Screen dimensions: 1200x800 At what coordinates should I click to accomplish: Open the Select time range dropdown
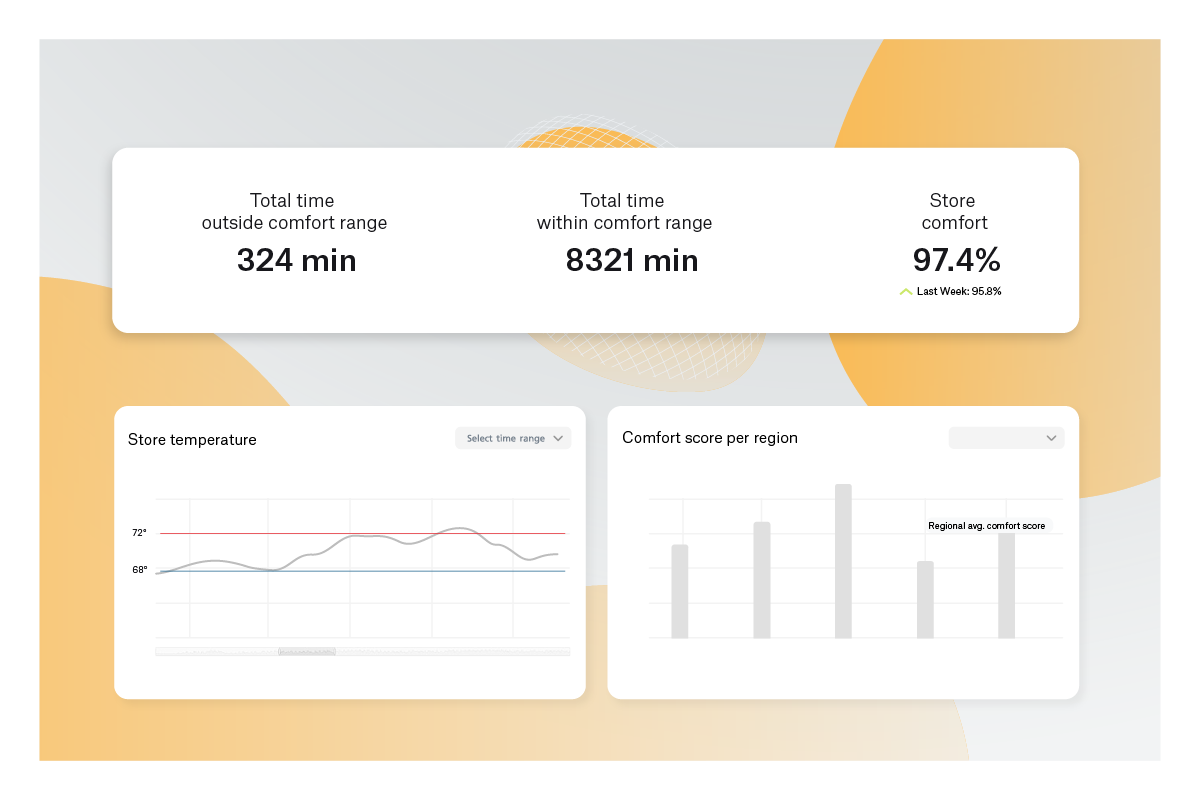[x=512, y=438]
